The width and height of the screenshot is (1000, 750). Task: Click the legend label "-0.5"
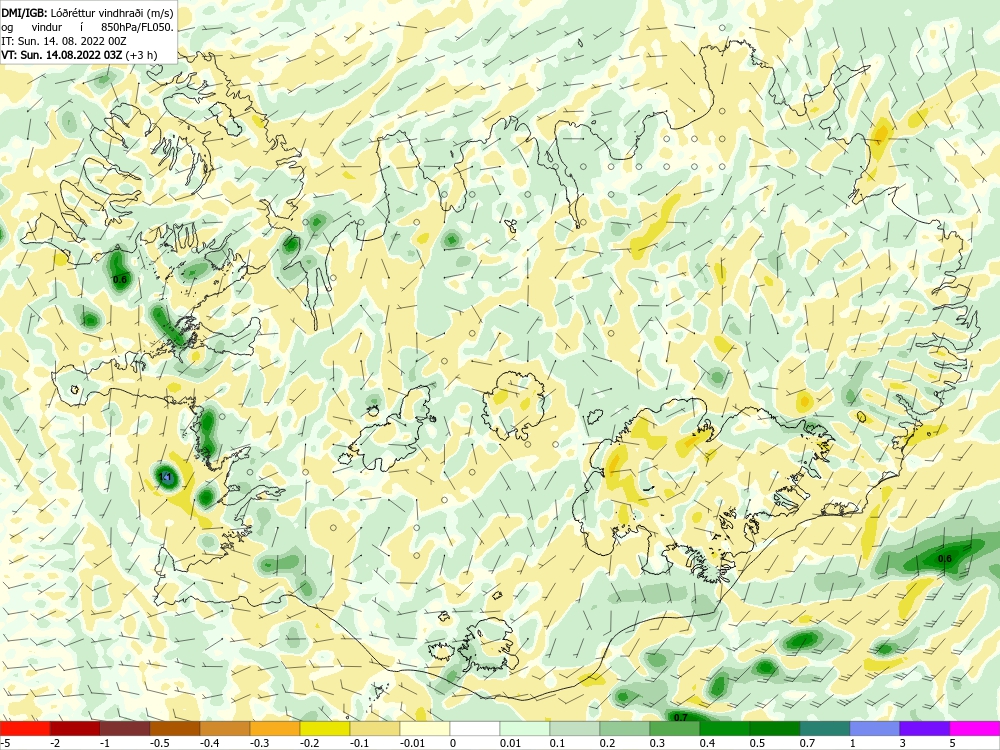[159, 743]
